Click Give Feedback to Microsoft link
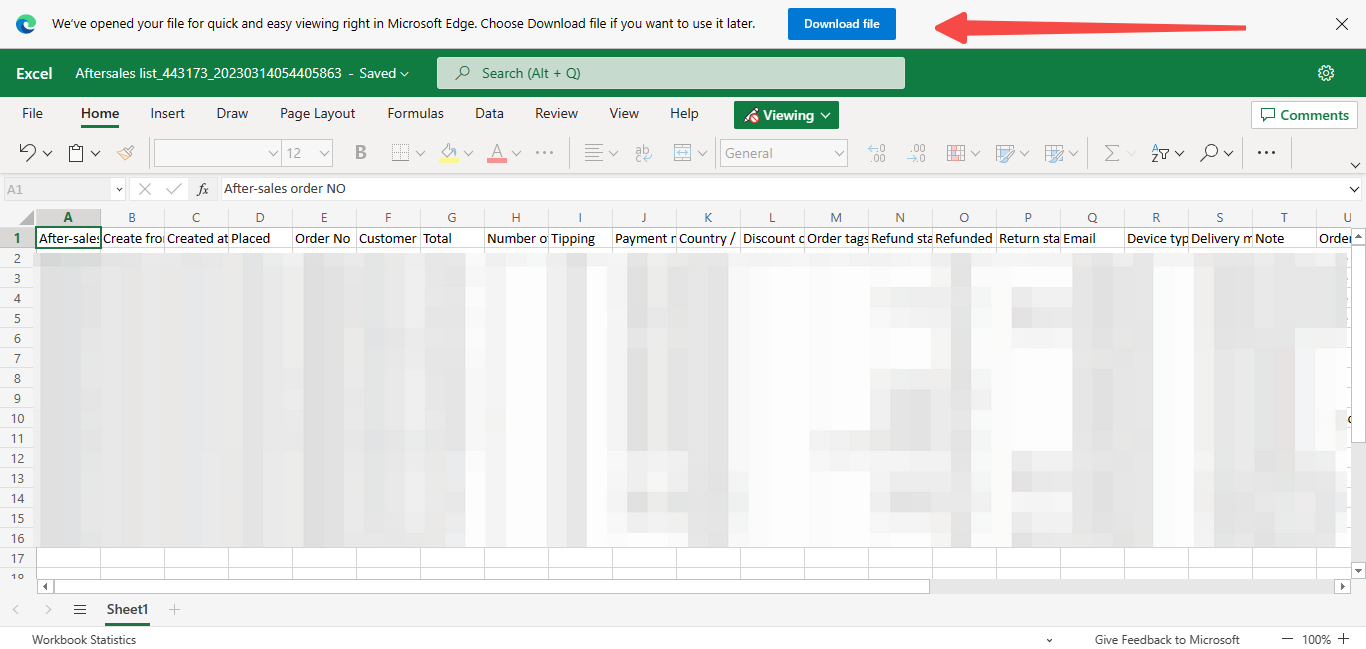 point(1167,639)
